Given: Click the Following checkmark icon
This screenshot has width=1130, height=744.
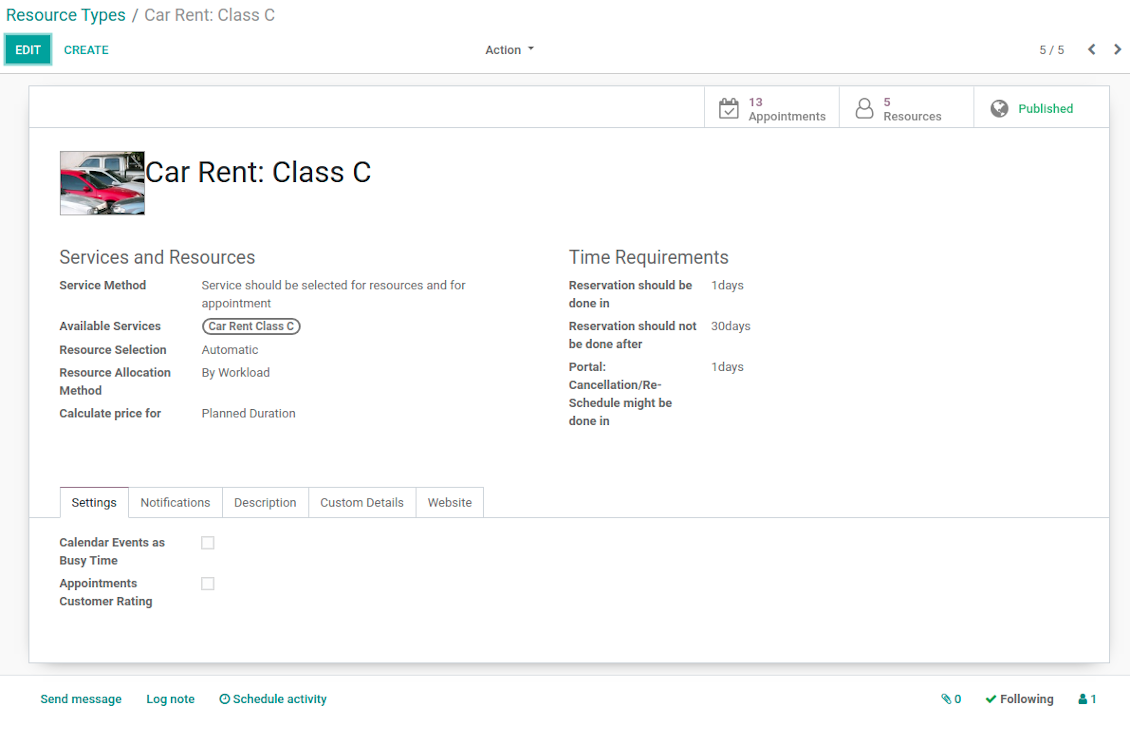Looking at the screenshot, I should click(x=991, y=699).
